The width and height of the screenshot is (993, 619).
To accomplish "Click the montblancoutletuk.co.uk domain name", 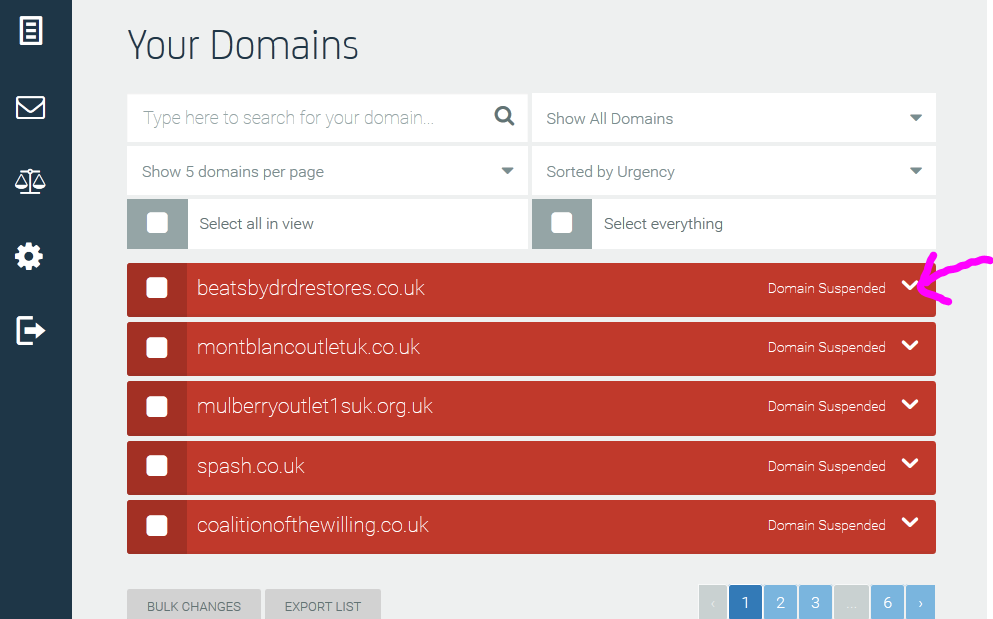I will click(308, 347).
